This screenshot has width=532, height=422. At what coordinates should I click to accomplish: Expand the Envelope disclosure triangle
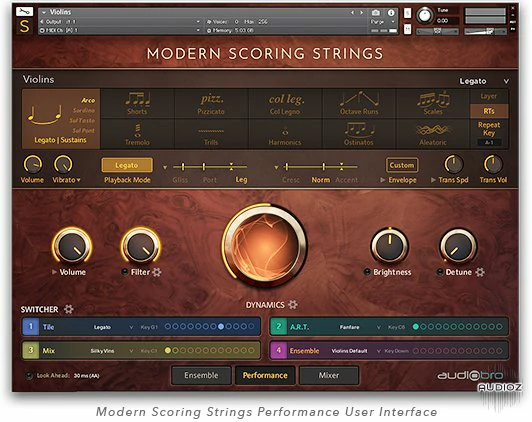click(x=382, y=180)
